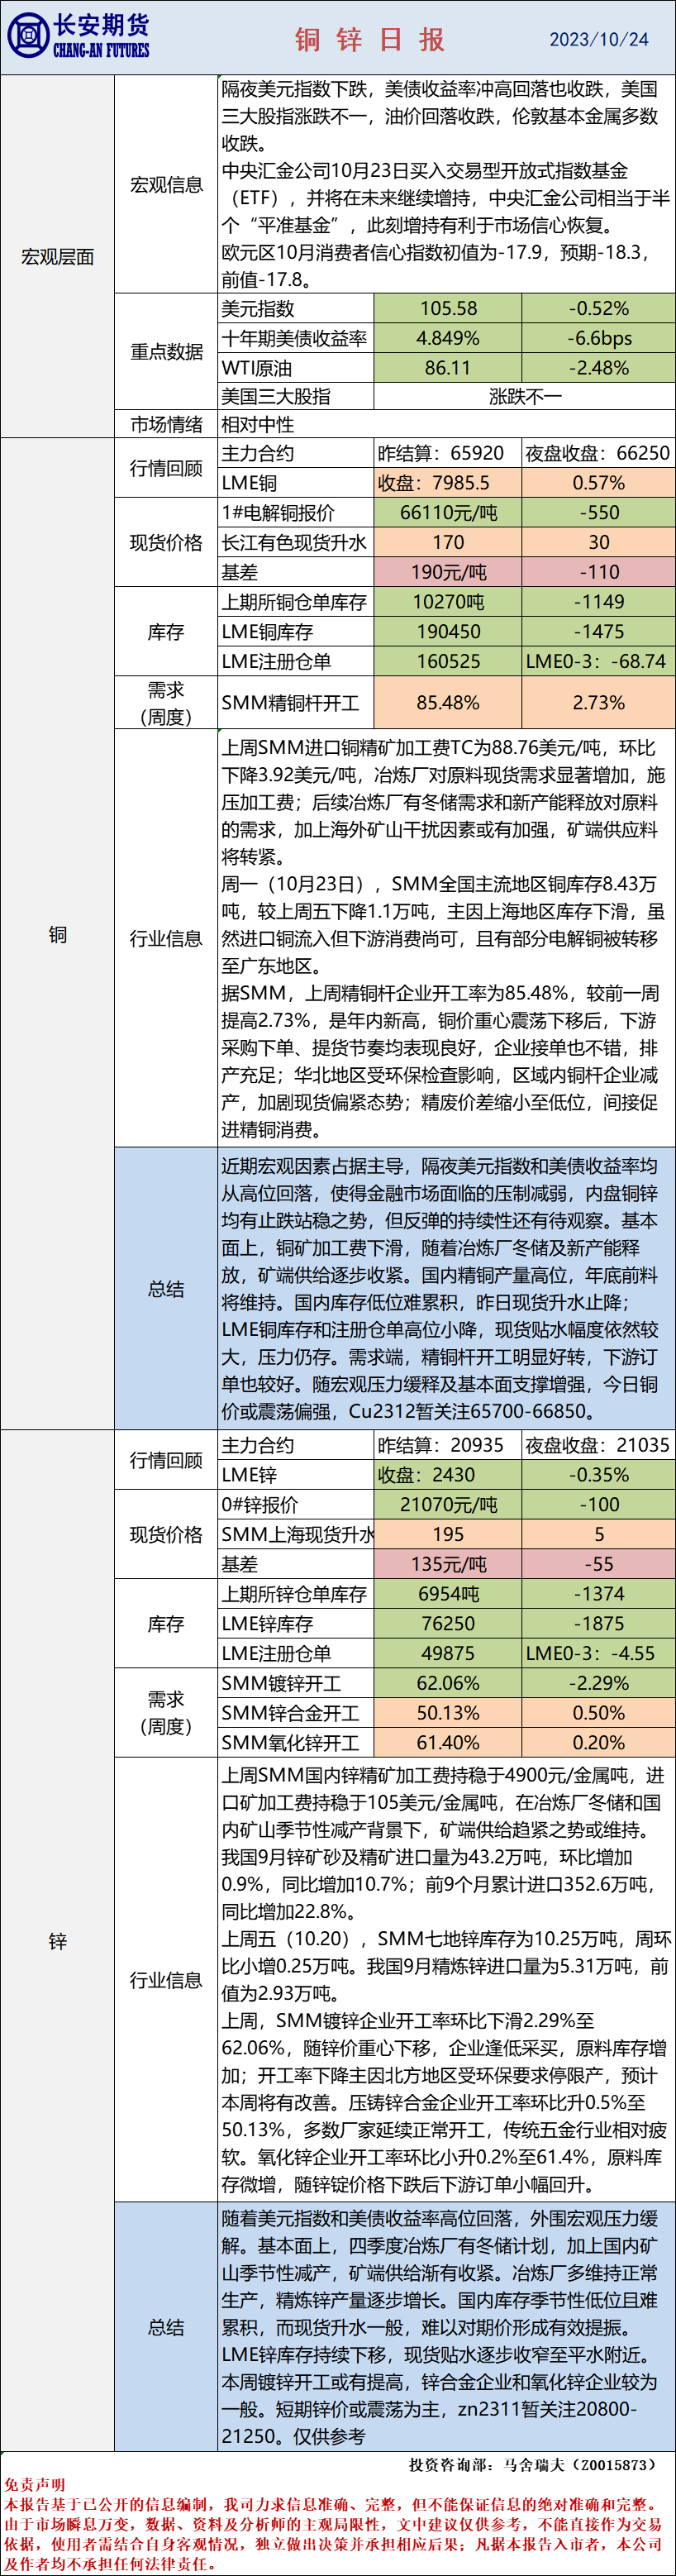Click the WTI原油 change -2.48%

[598, 368]
